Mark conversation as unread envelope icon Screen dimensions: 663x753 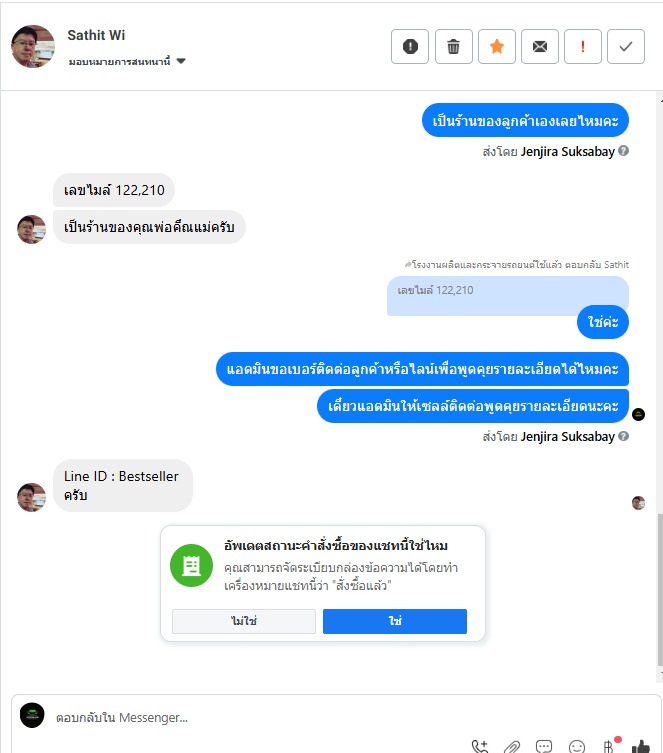click(x=540, y=47)
